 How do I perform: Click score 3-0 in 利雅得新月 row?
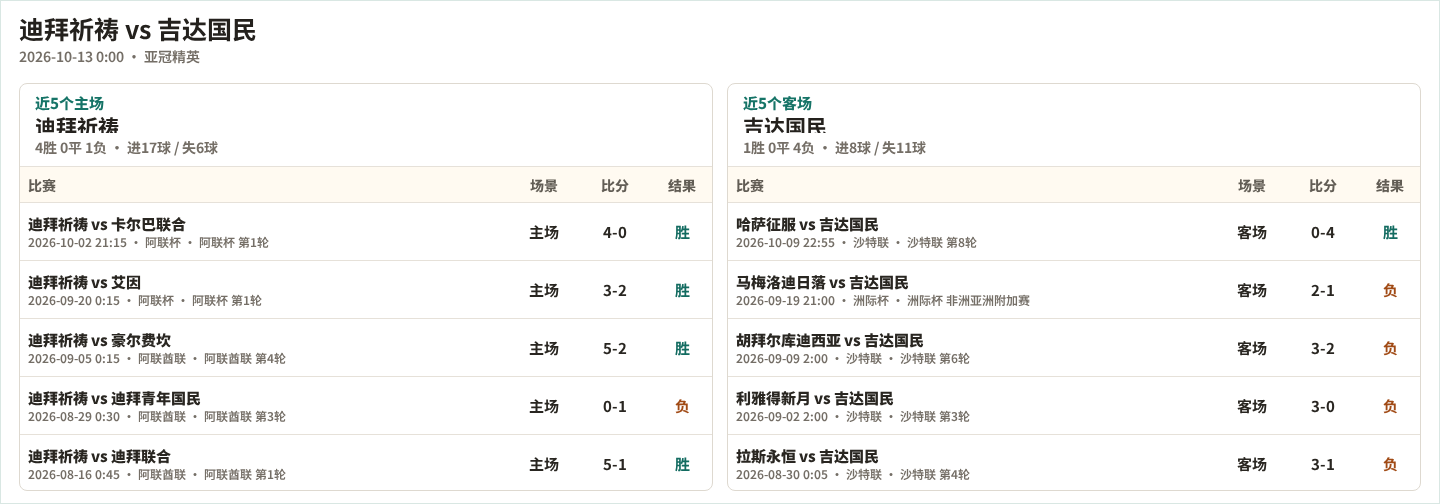tap(1323, 406)
